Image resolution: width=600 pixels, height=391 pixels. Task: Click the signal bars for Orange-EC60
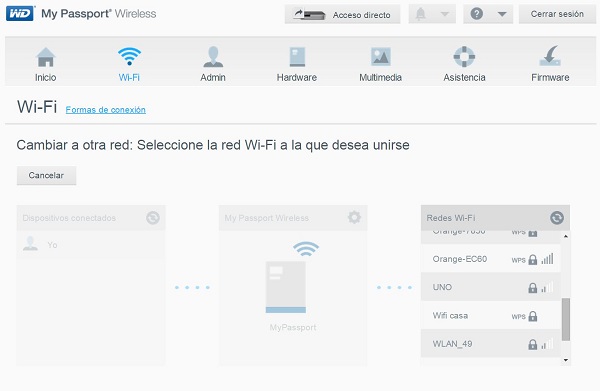click(547, 259)
